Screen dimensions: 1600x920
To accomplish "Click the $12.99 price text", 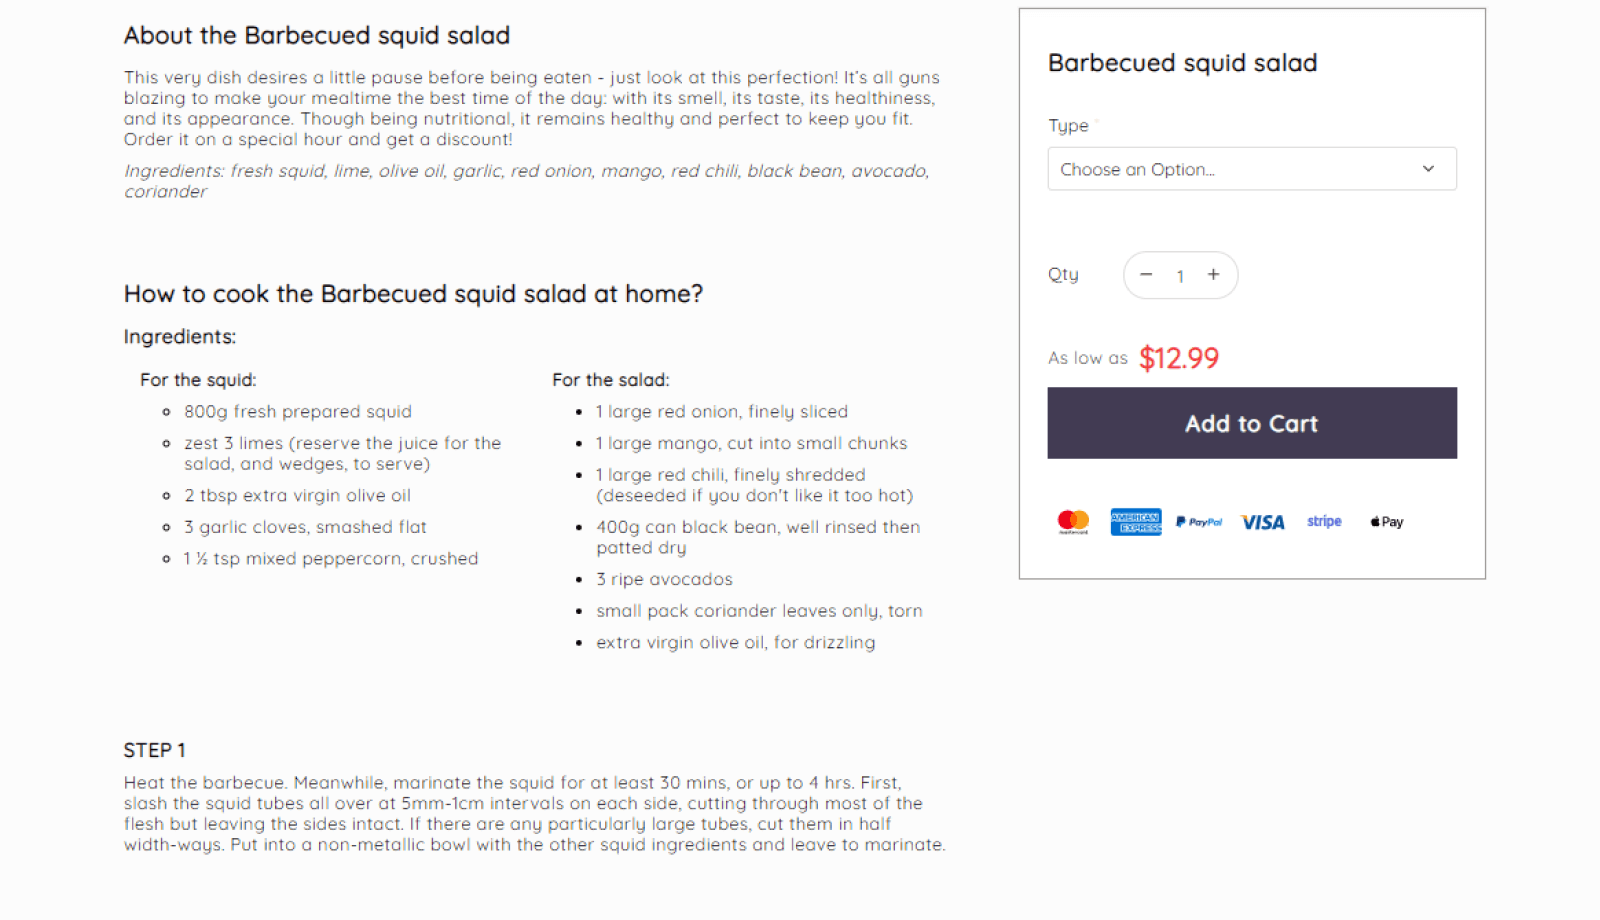I will pyautogui.click(x=1179, y=358).
